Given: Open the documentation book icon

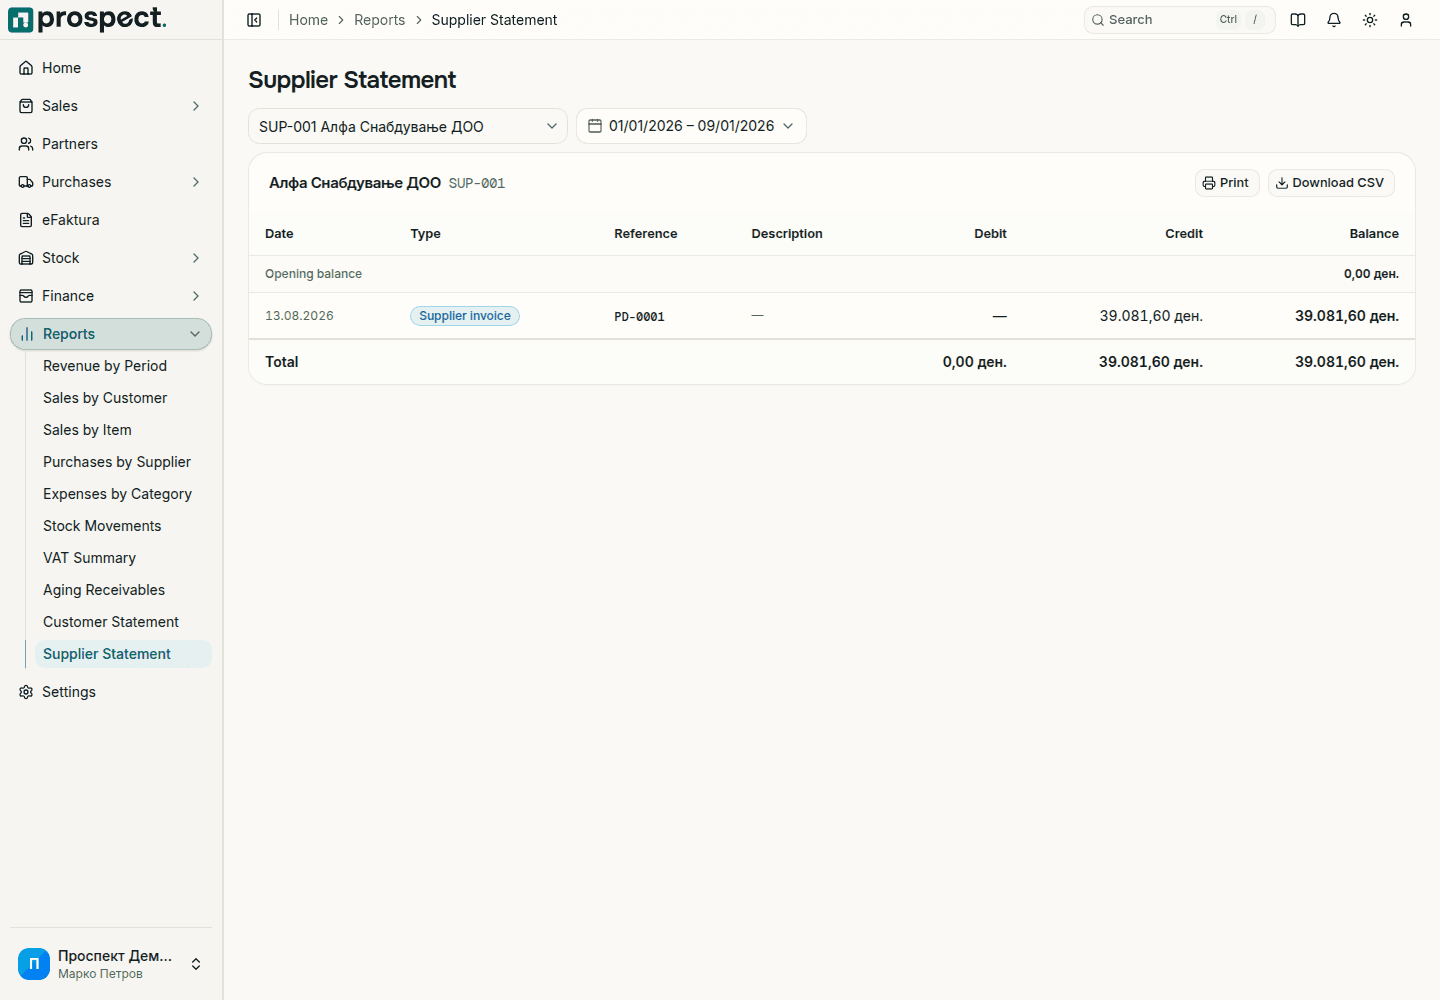Looking at the screenshot, I should 1298,20.
